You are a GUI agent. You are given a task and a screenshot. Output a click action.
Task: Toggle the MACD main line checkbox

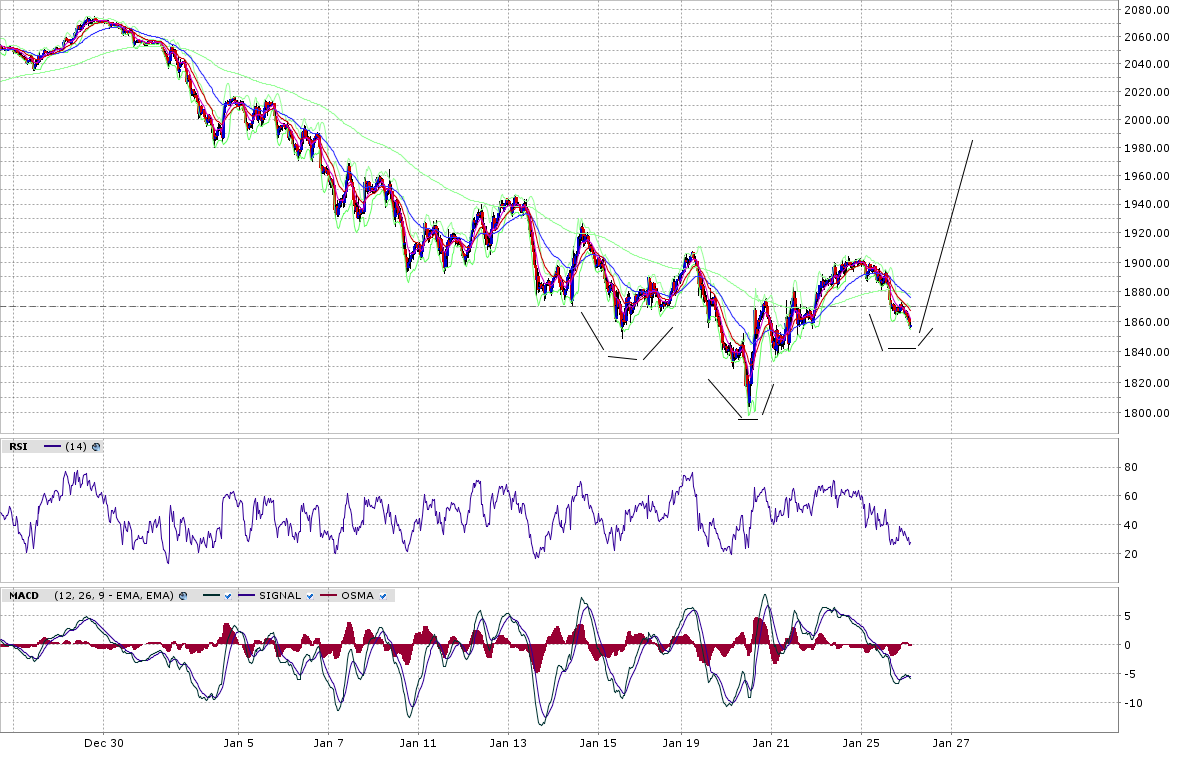228,596
